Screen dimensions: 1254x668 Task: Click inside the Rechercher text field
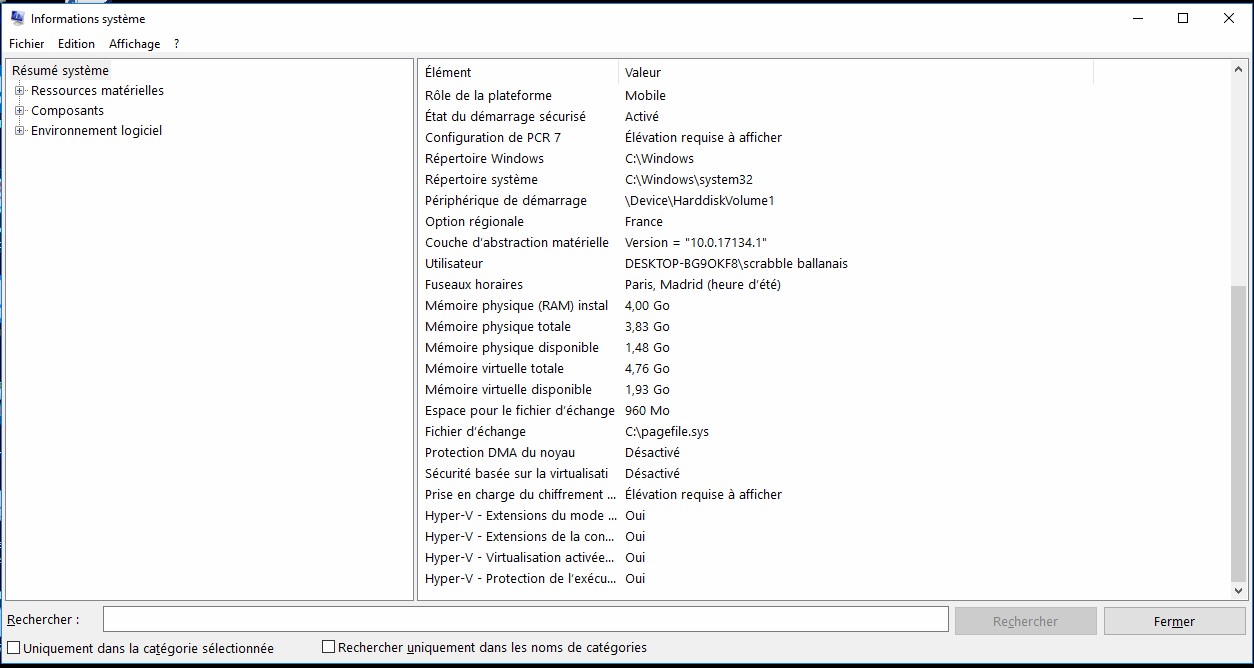tap(525, 620)
